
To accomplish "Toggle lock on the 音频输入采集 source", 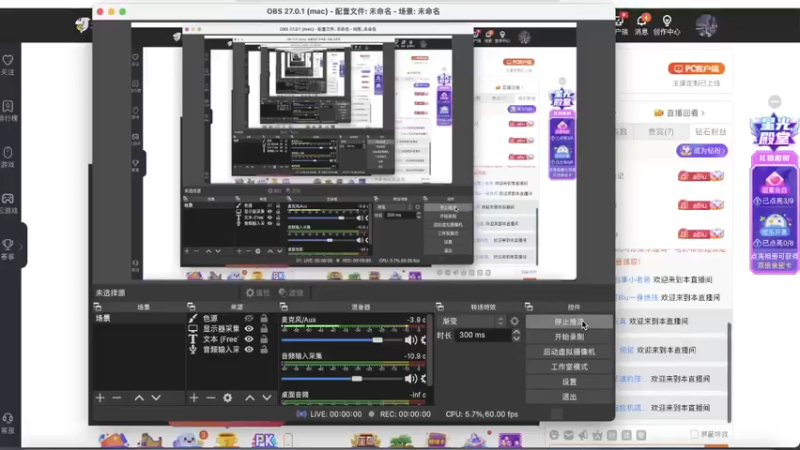I will (264, 349).
